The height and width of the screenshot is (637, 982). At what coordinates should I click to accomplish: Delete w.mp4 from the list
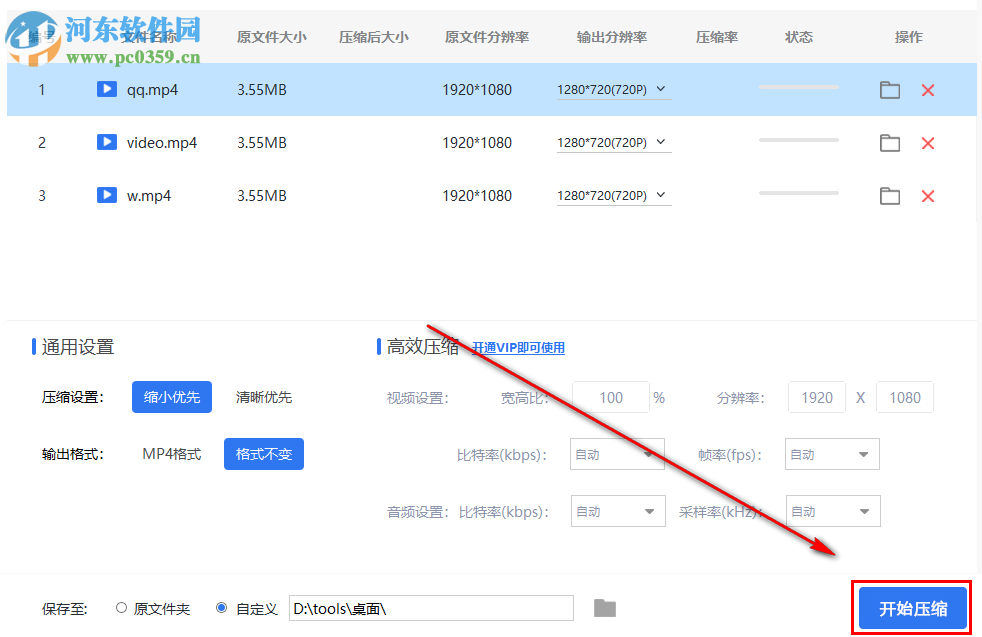pyautogui.click(x=927, y=195)
